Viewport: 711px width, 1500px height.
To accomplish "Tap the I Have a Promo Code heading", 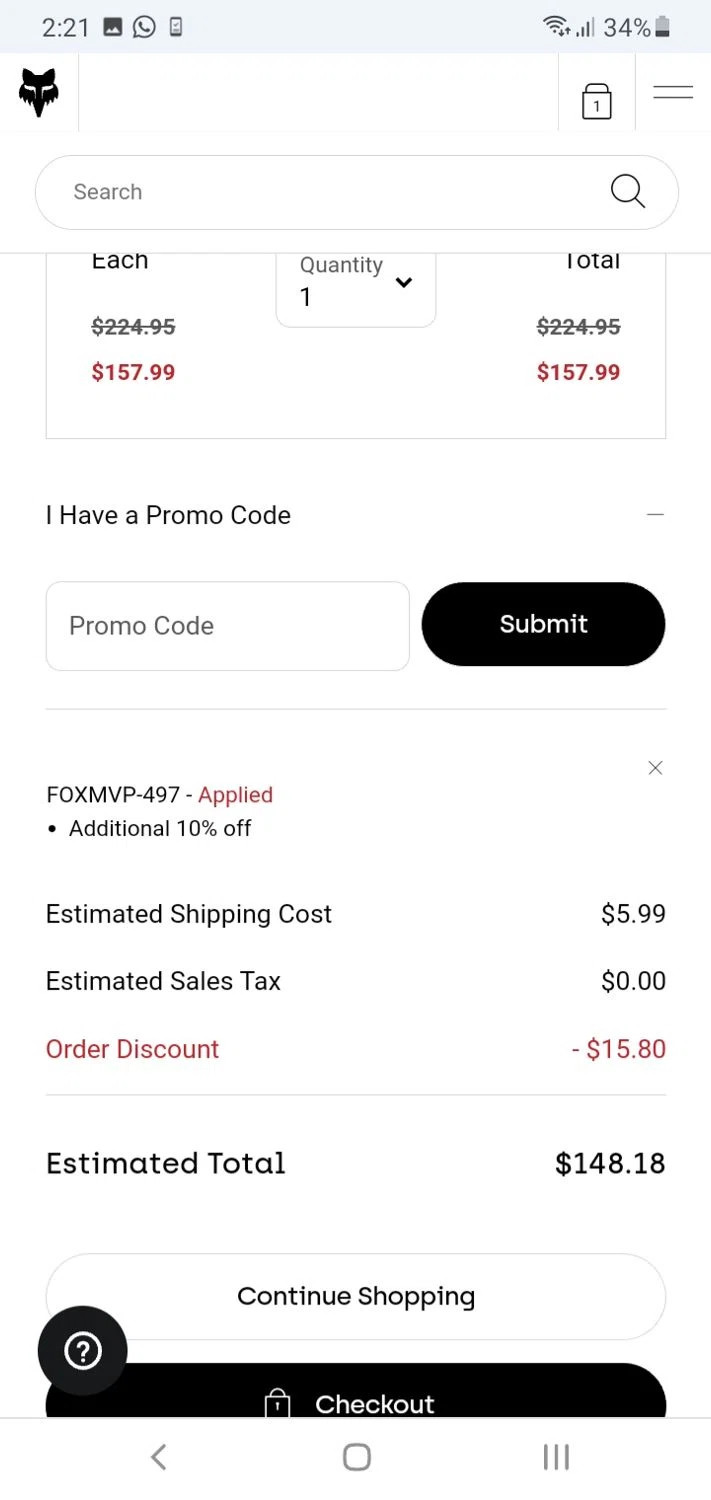I will point(168,515).
